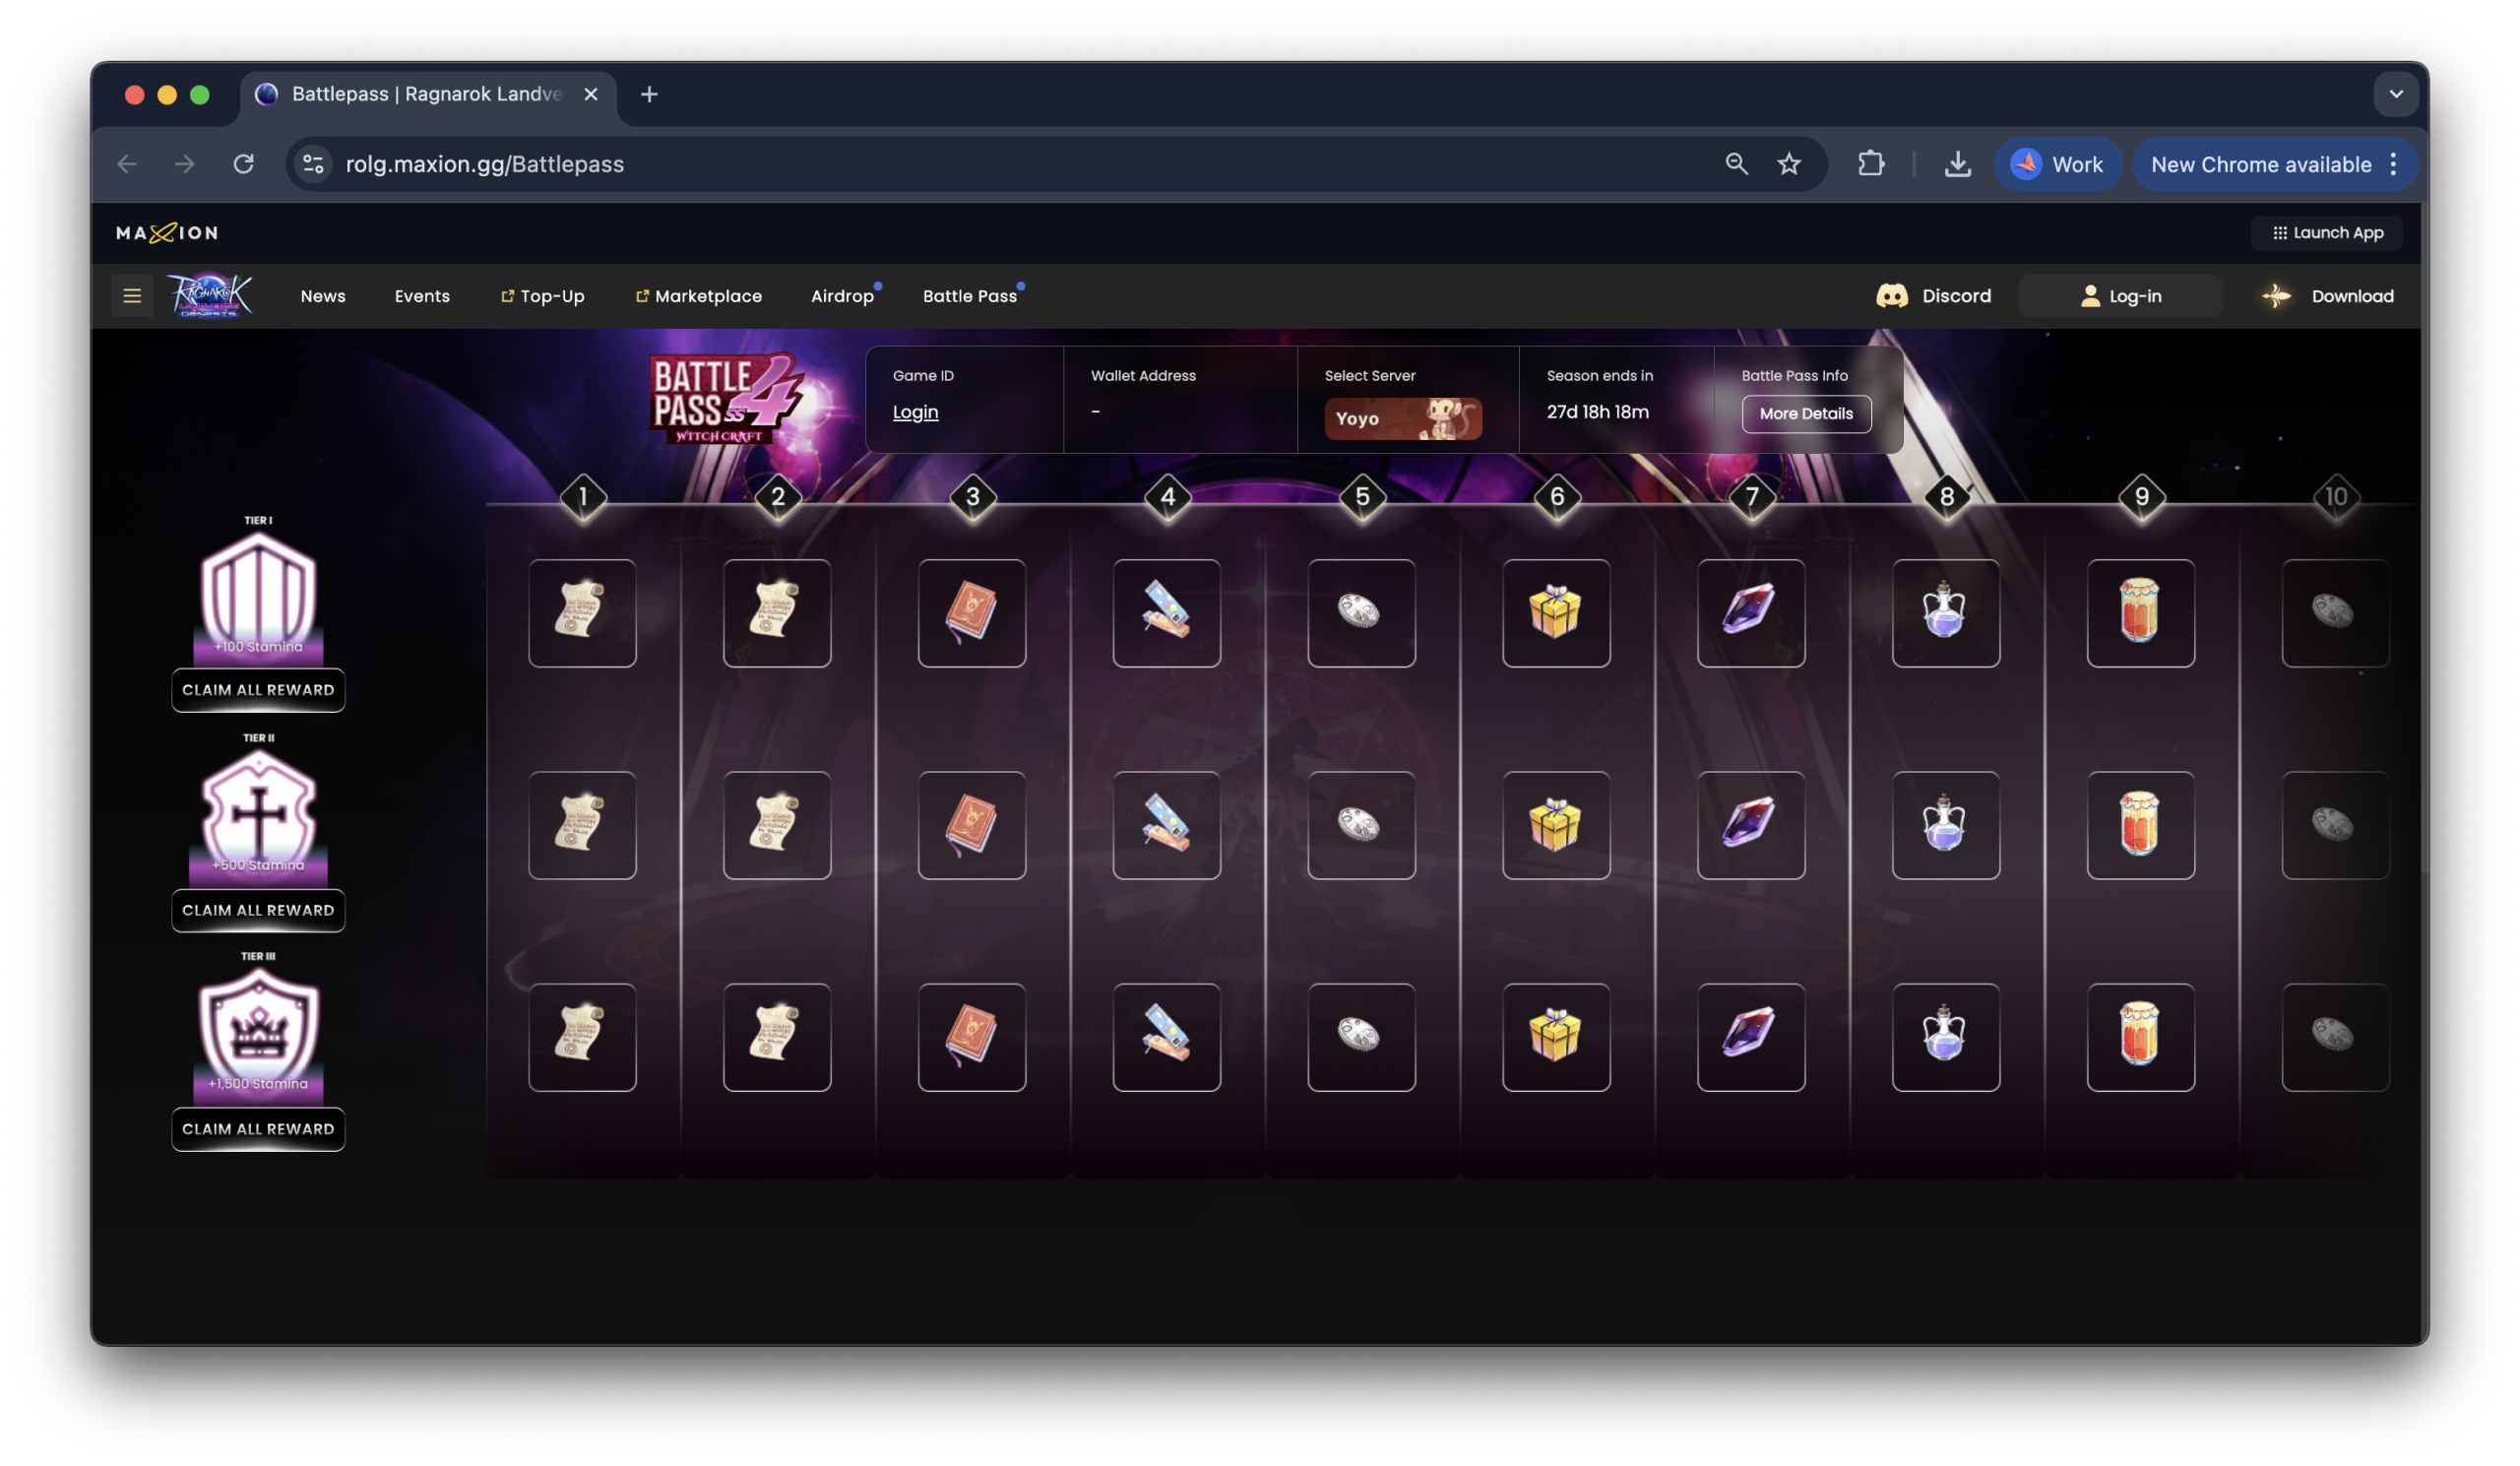Click the Ragnarok Landverse logo

coord(209,296)
